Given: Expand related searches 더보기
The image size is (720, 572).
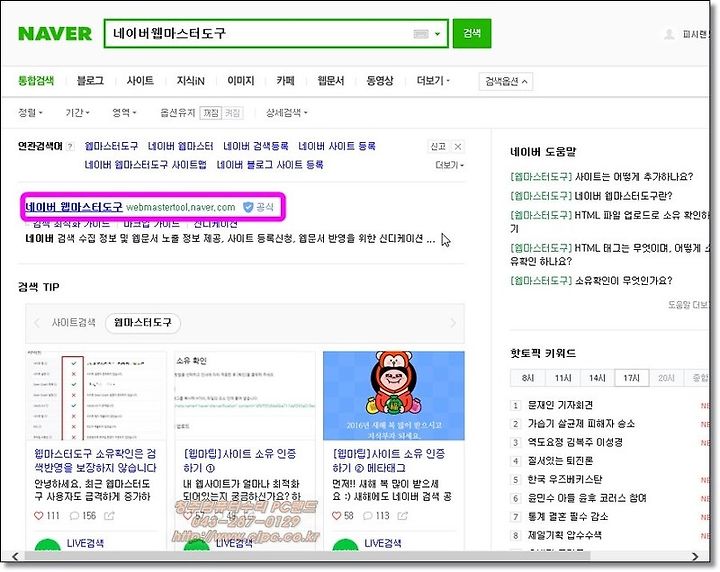Looking at the screenshot, I should [x=450, y=165].
